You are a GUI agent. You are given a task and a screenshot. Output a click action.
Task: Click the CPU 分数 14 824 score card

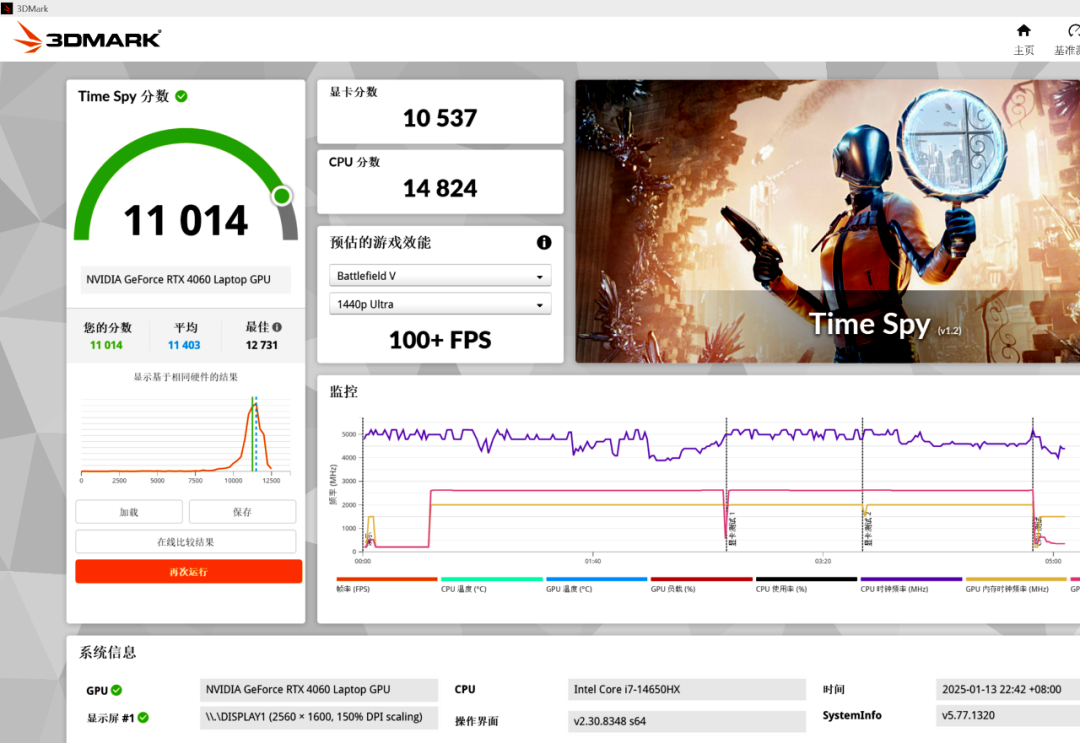[x=440, y=182]
